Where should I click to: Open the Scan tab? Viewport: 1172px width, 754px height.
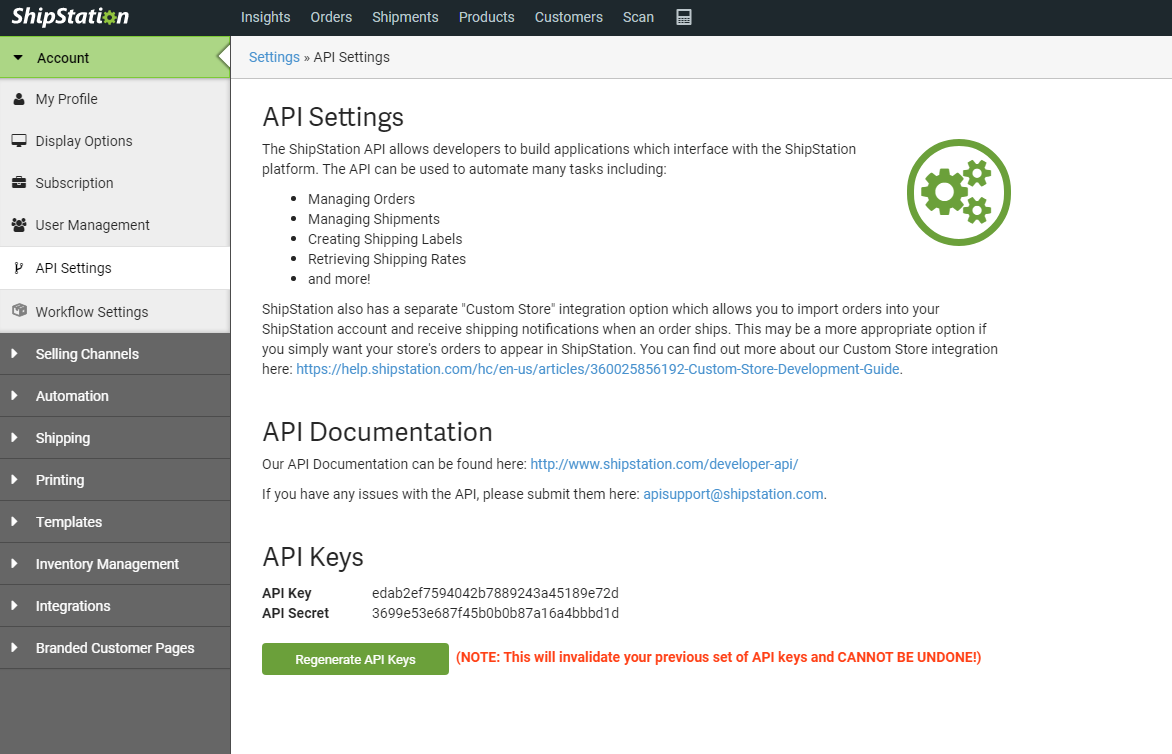point(638,17)
